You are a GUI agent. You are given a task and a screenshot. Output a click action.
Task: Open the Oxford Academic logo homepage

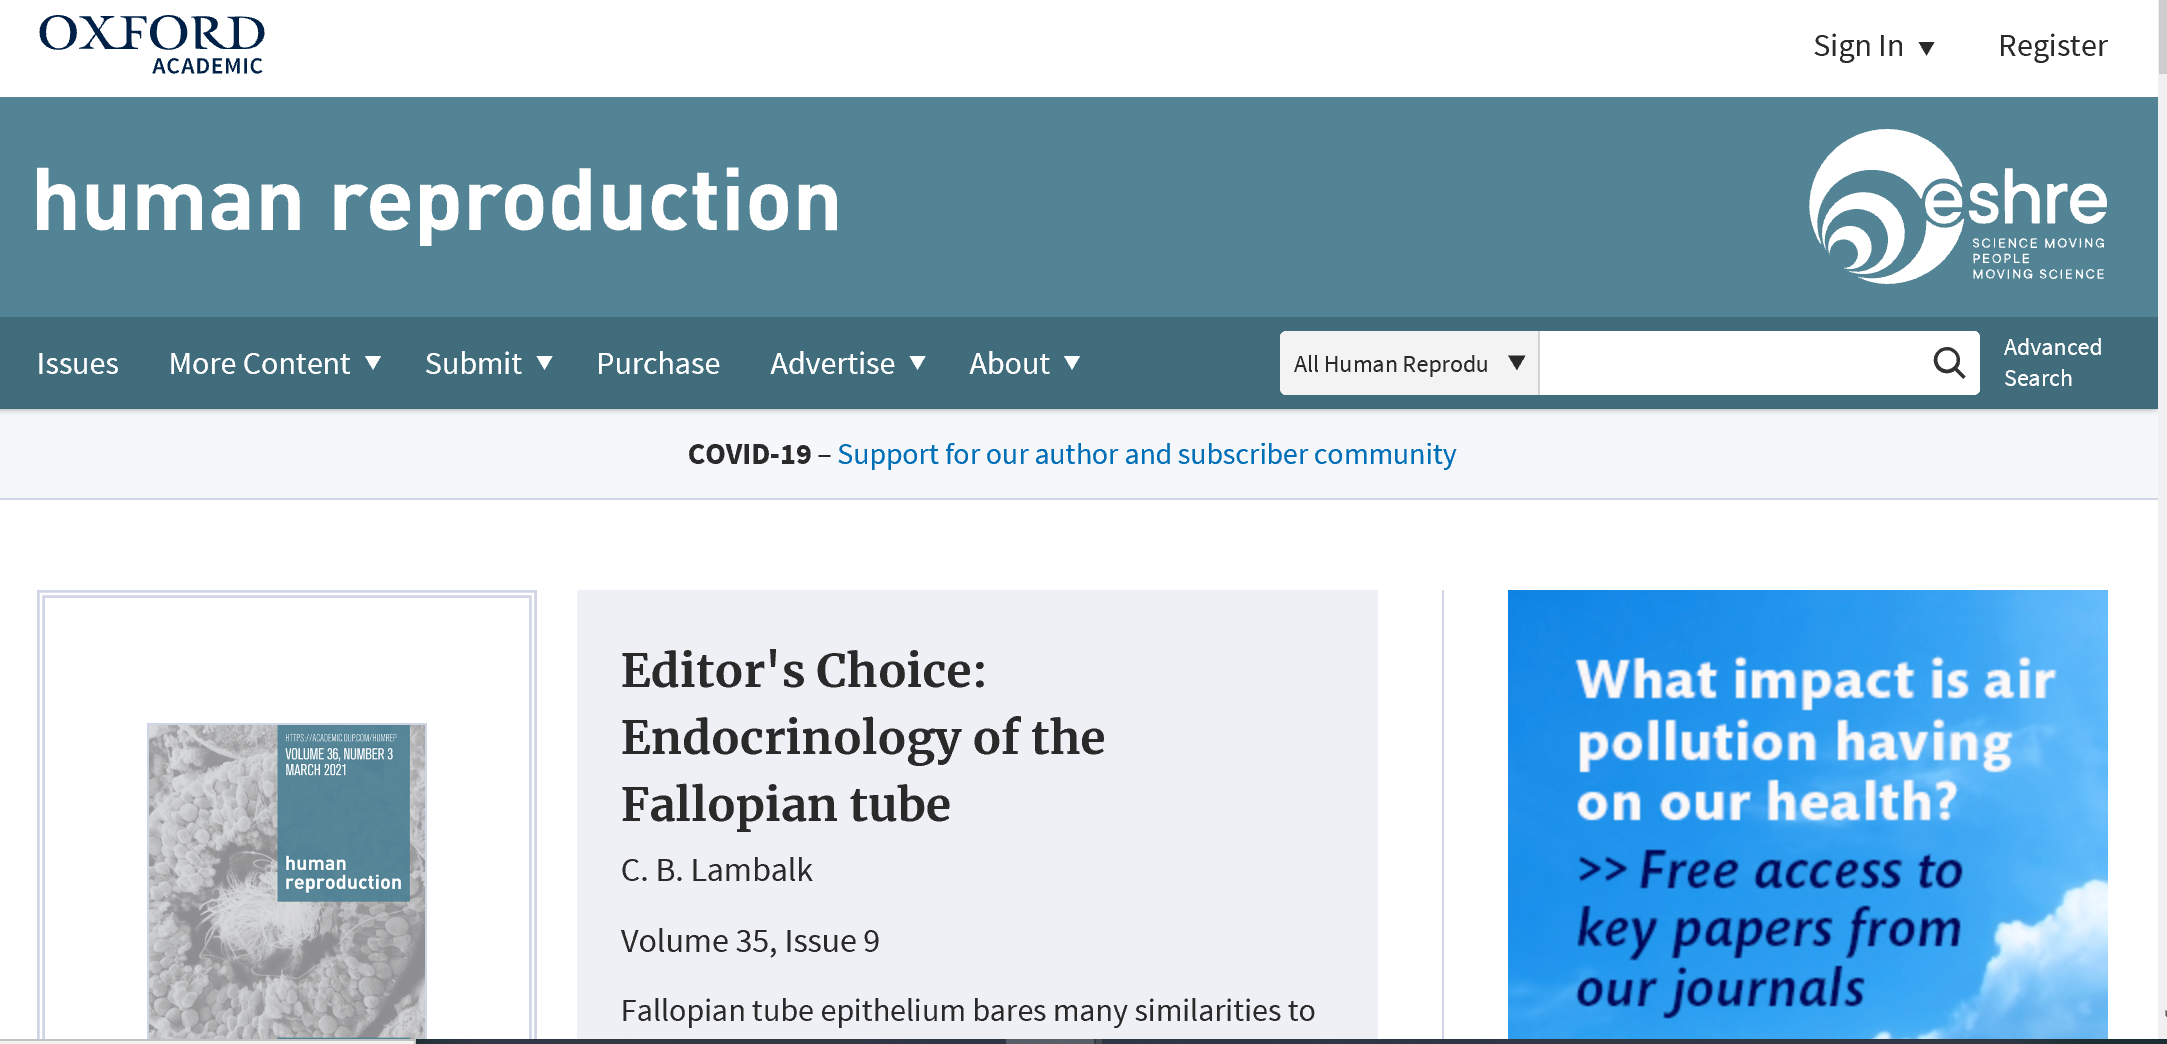tap(152, 45)
